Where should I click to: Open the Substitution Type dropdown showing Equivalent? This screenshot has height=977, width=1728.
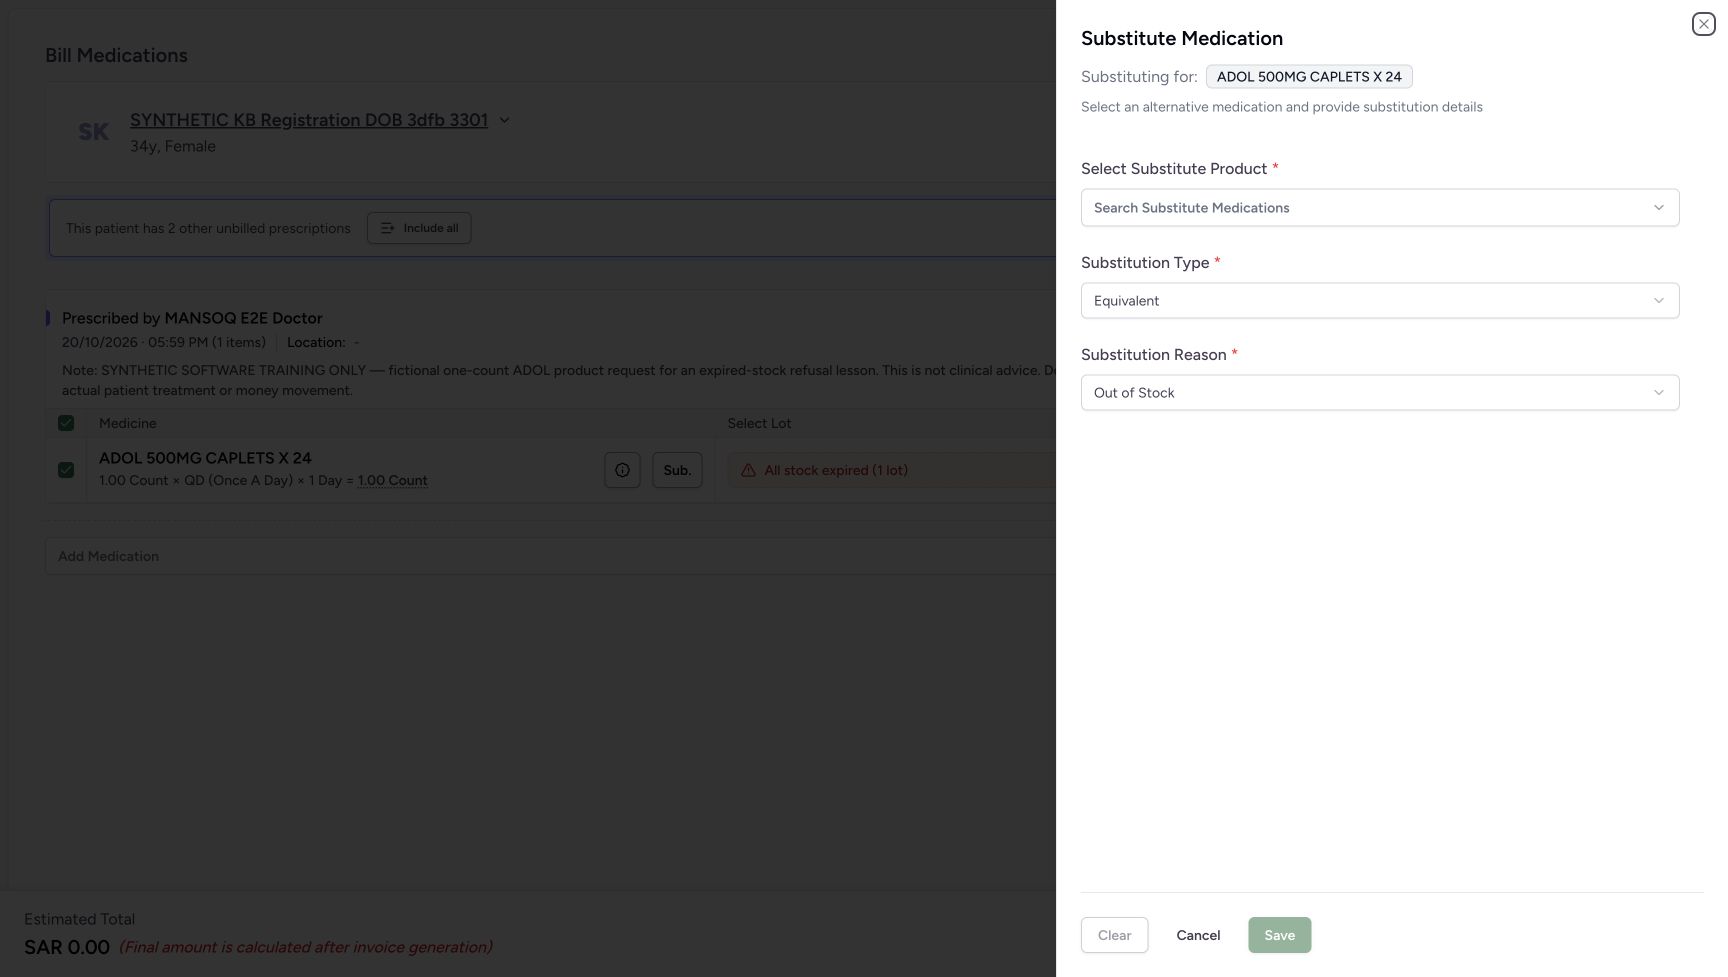[x=1379, y=301]
